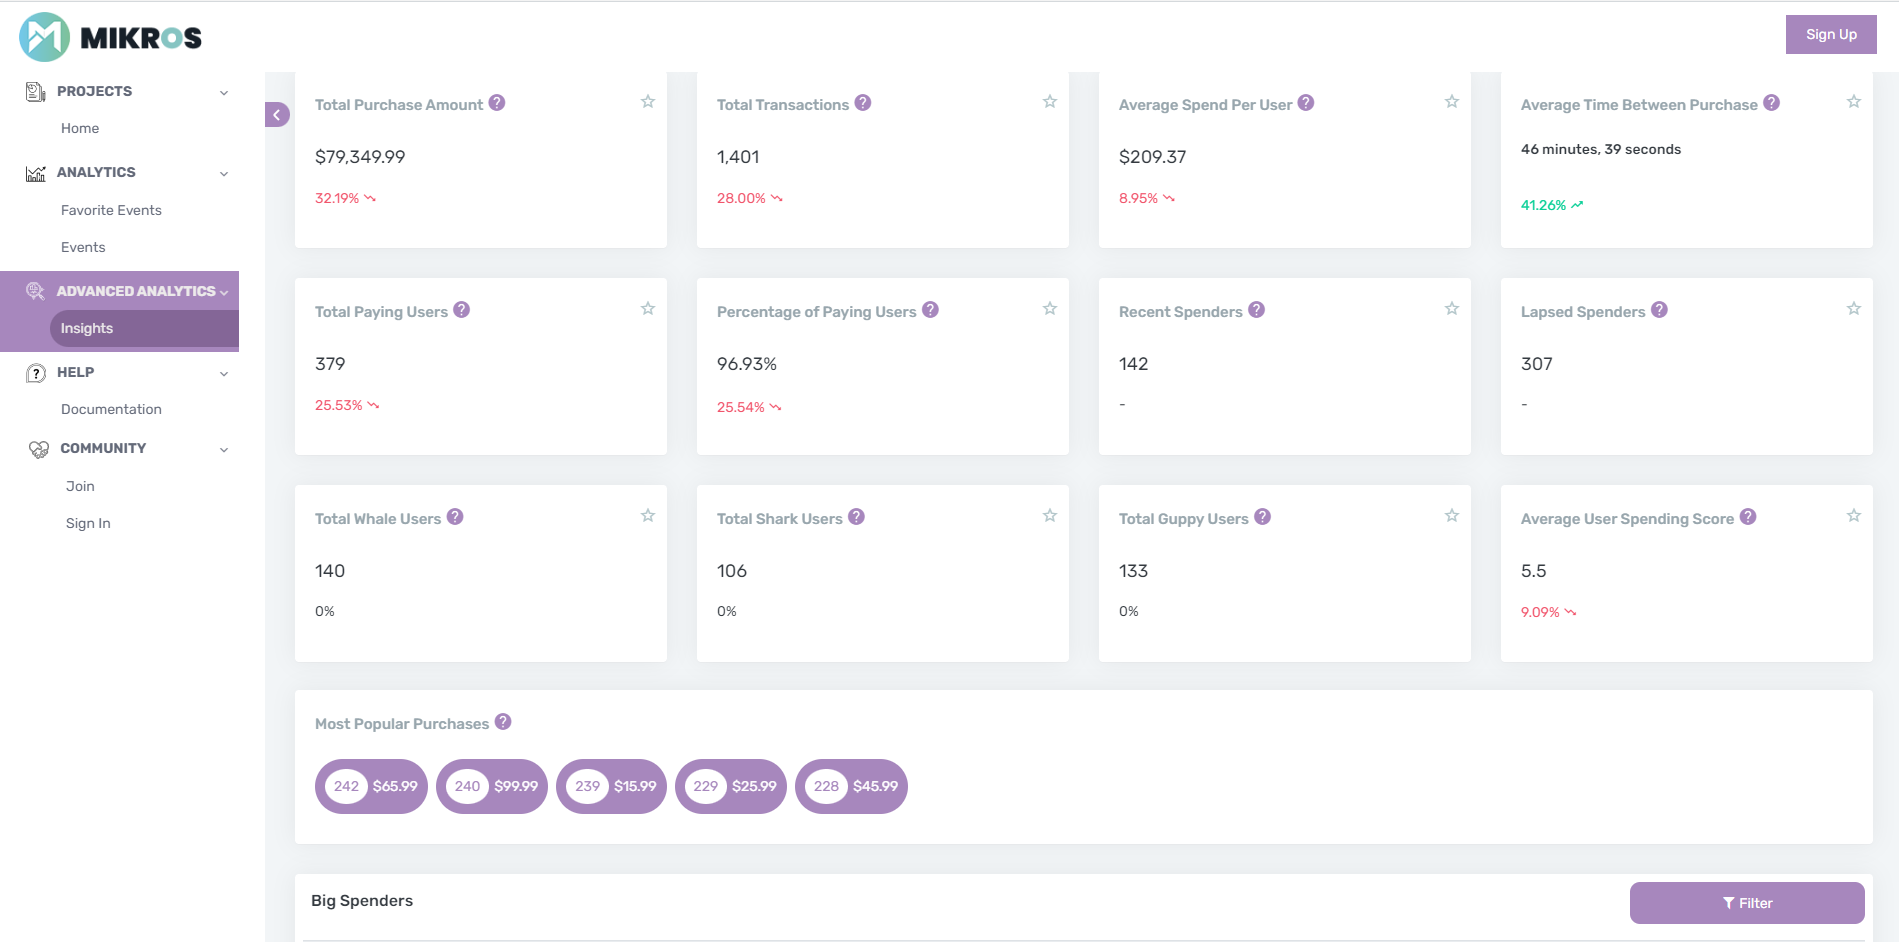Click the $65.99 popular purchase pill

(372, 786)
